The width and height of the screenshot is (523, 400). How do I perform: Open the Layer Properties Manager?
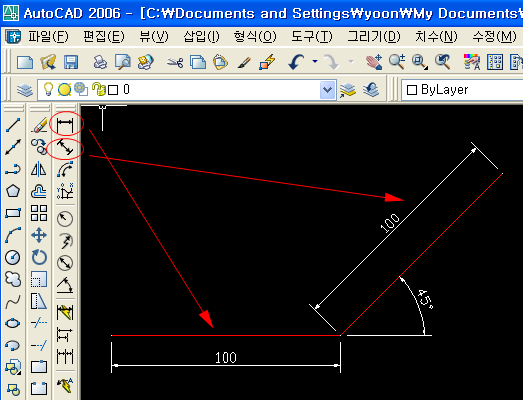tap(25, 90)
